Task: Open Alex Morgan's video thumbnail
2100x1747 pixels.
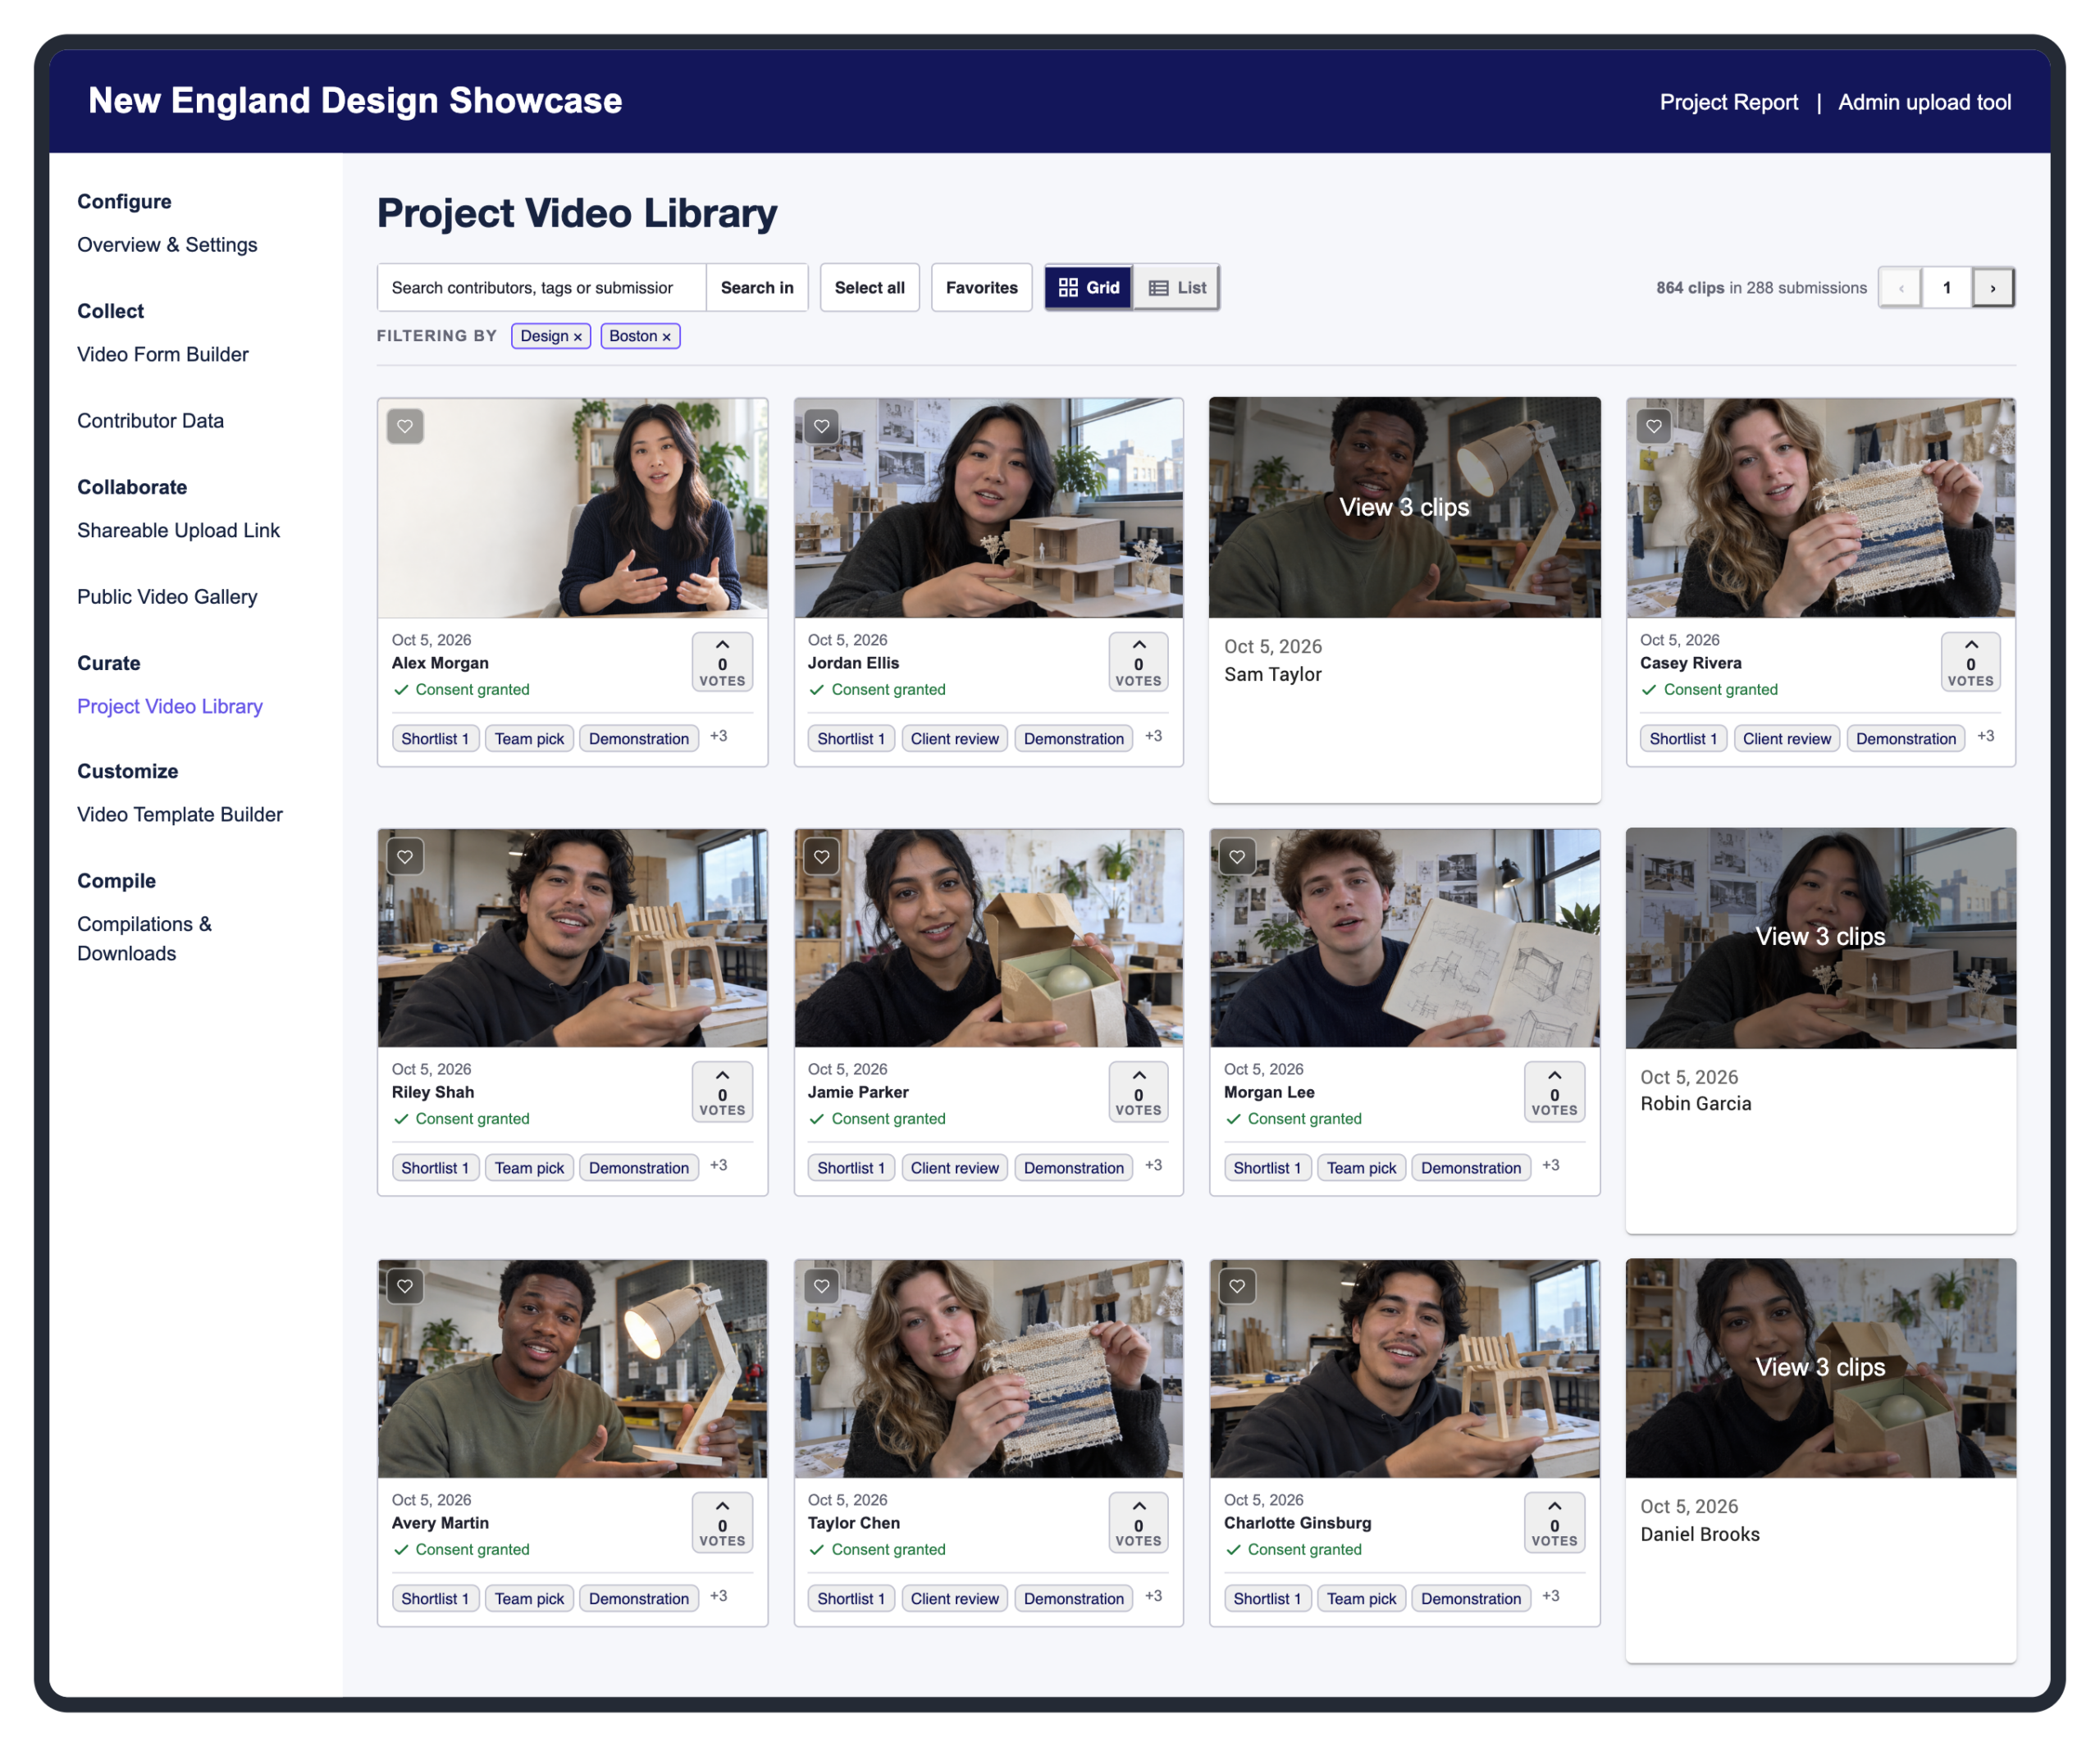Action: [x=572, y=507]
